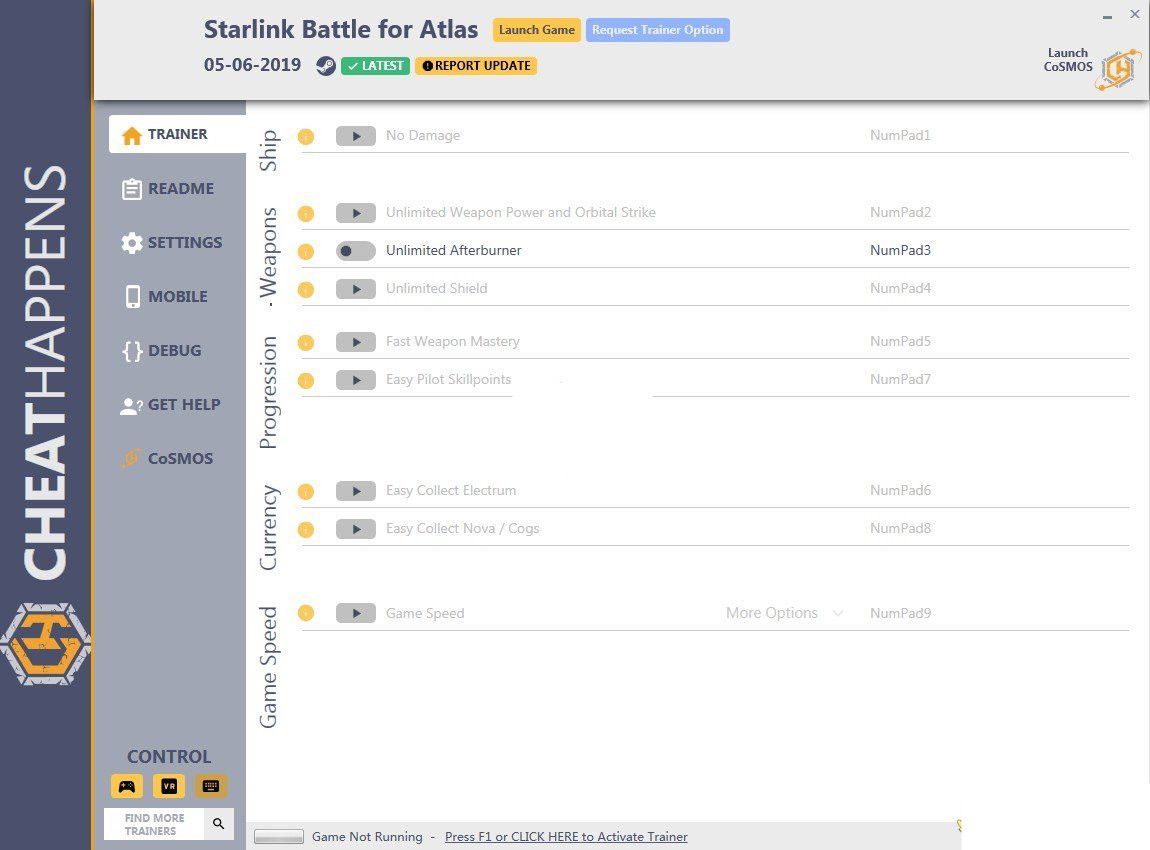This screenshot has width=1150, height=850.
Task: Click the info icon beside Easy Collect Nova / Cogs
Action: click(306, 530)
